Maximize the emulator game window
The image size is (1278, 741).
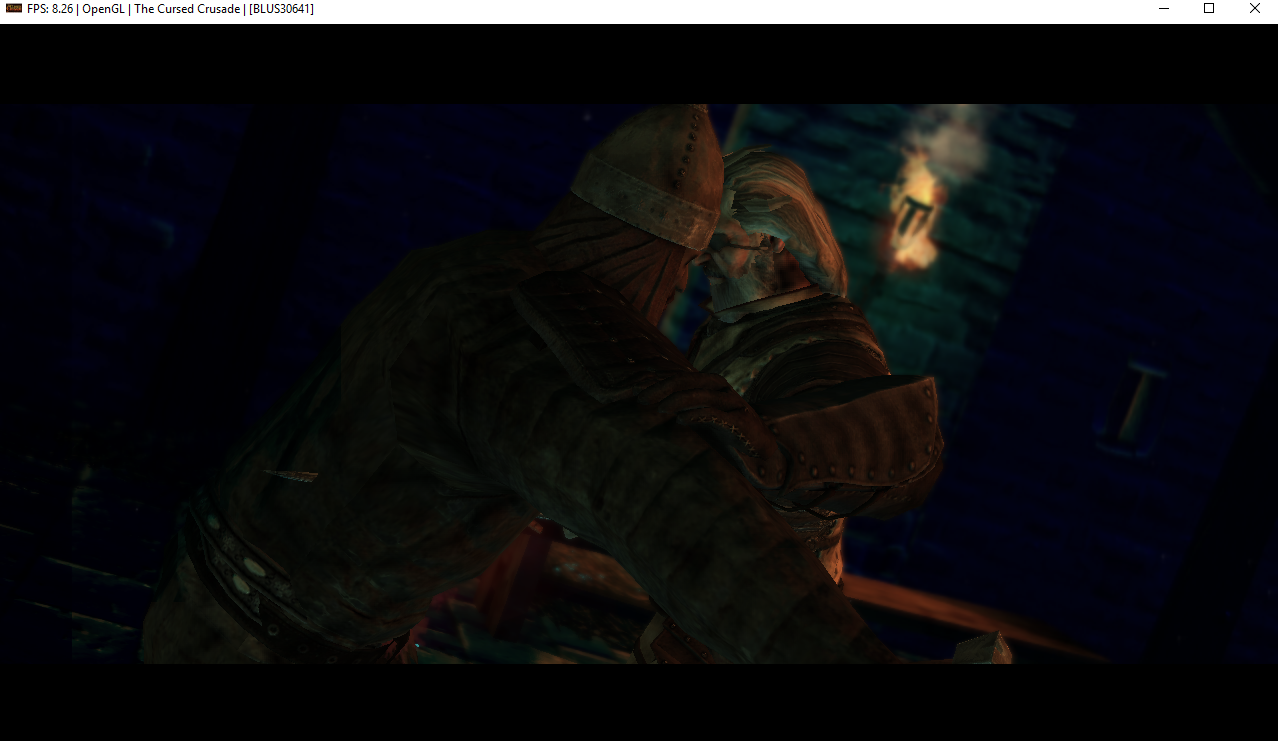click(1209, 9)
